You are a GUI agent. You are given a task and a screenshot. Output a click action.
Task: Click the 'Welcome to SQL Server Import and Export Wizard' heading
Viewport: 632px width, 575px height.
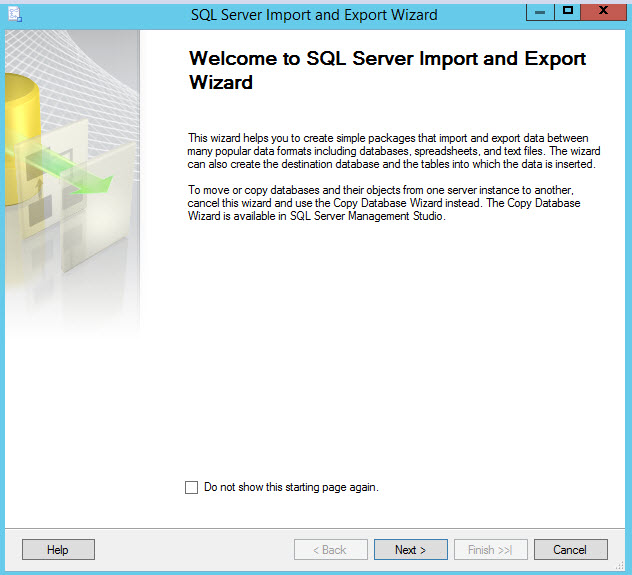pyautogui.click(x=387, y=71)
